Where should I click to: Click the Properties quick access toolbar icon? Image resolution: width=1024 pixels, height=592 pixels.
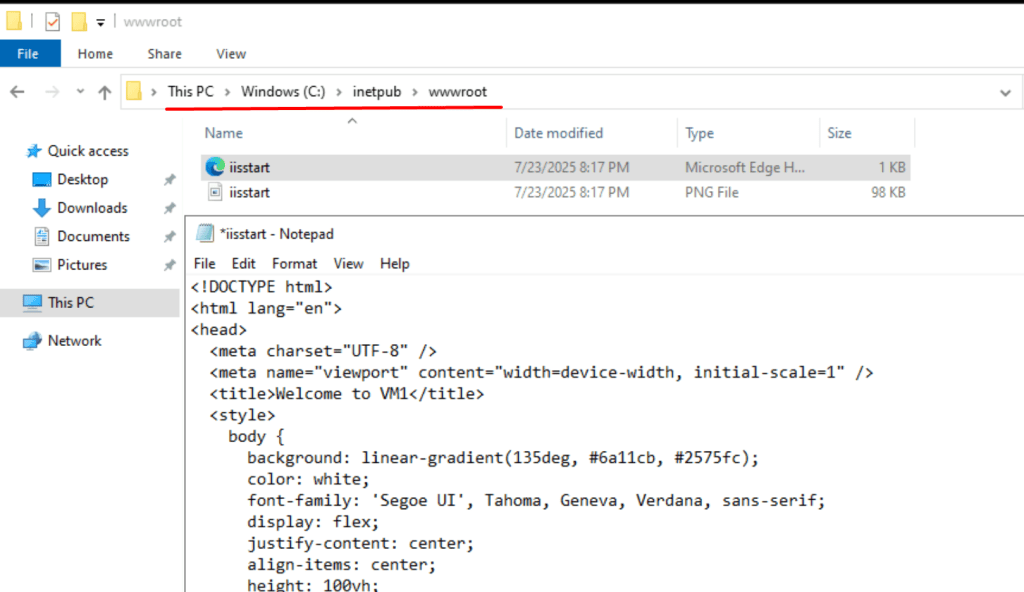point(52,21)
